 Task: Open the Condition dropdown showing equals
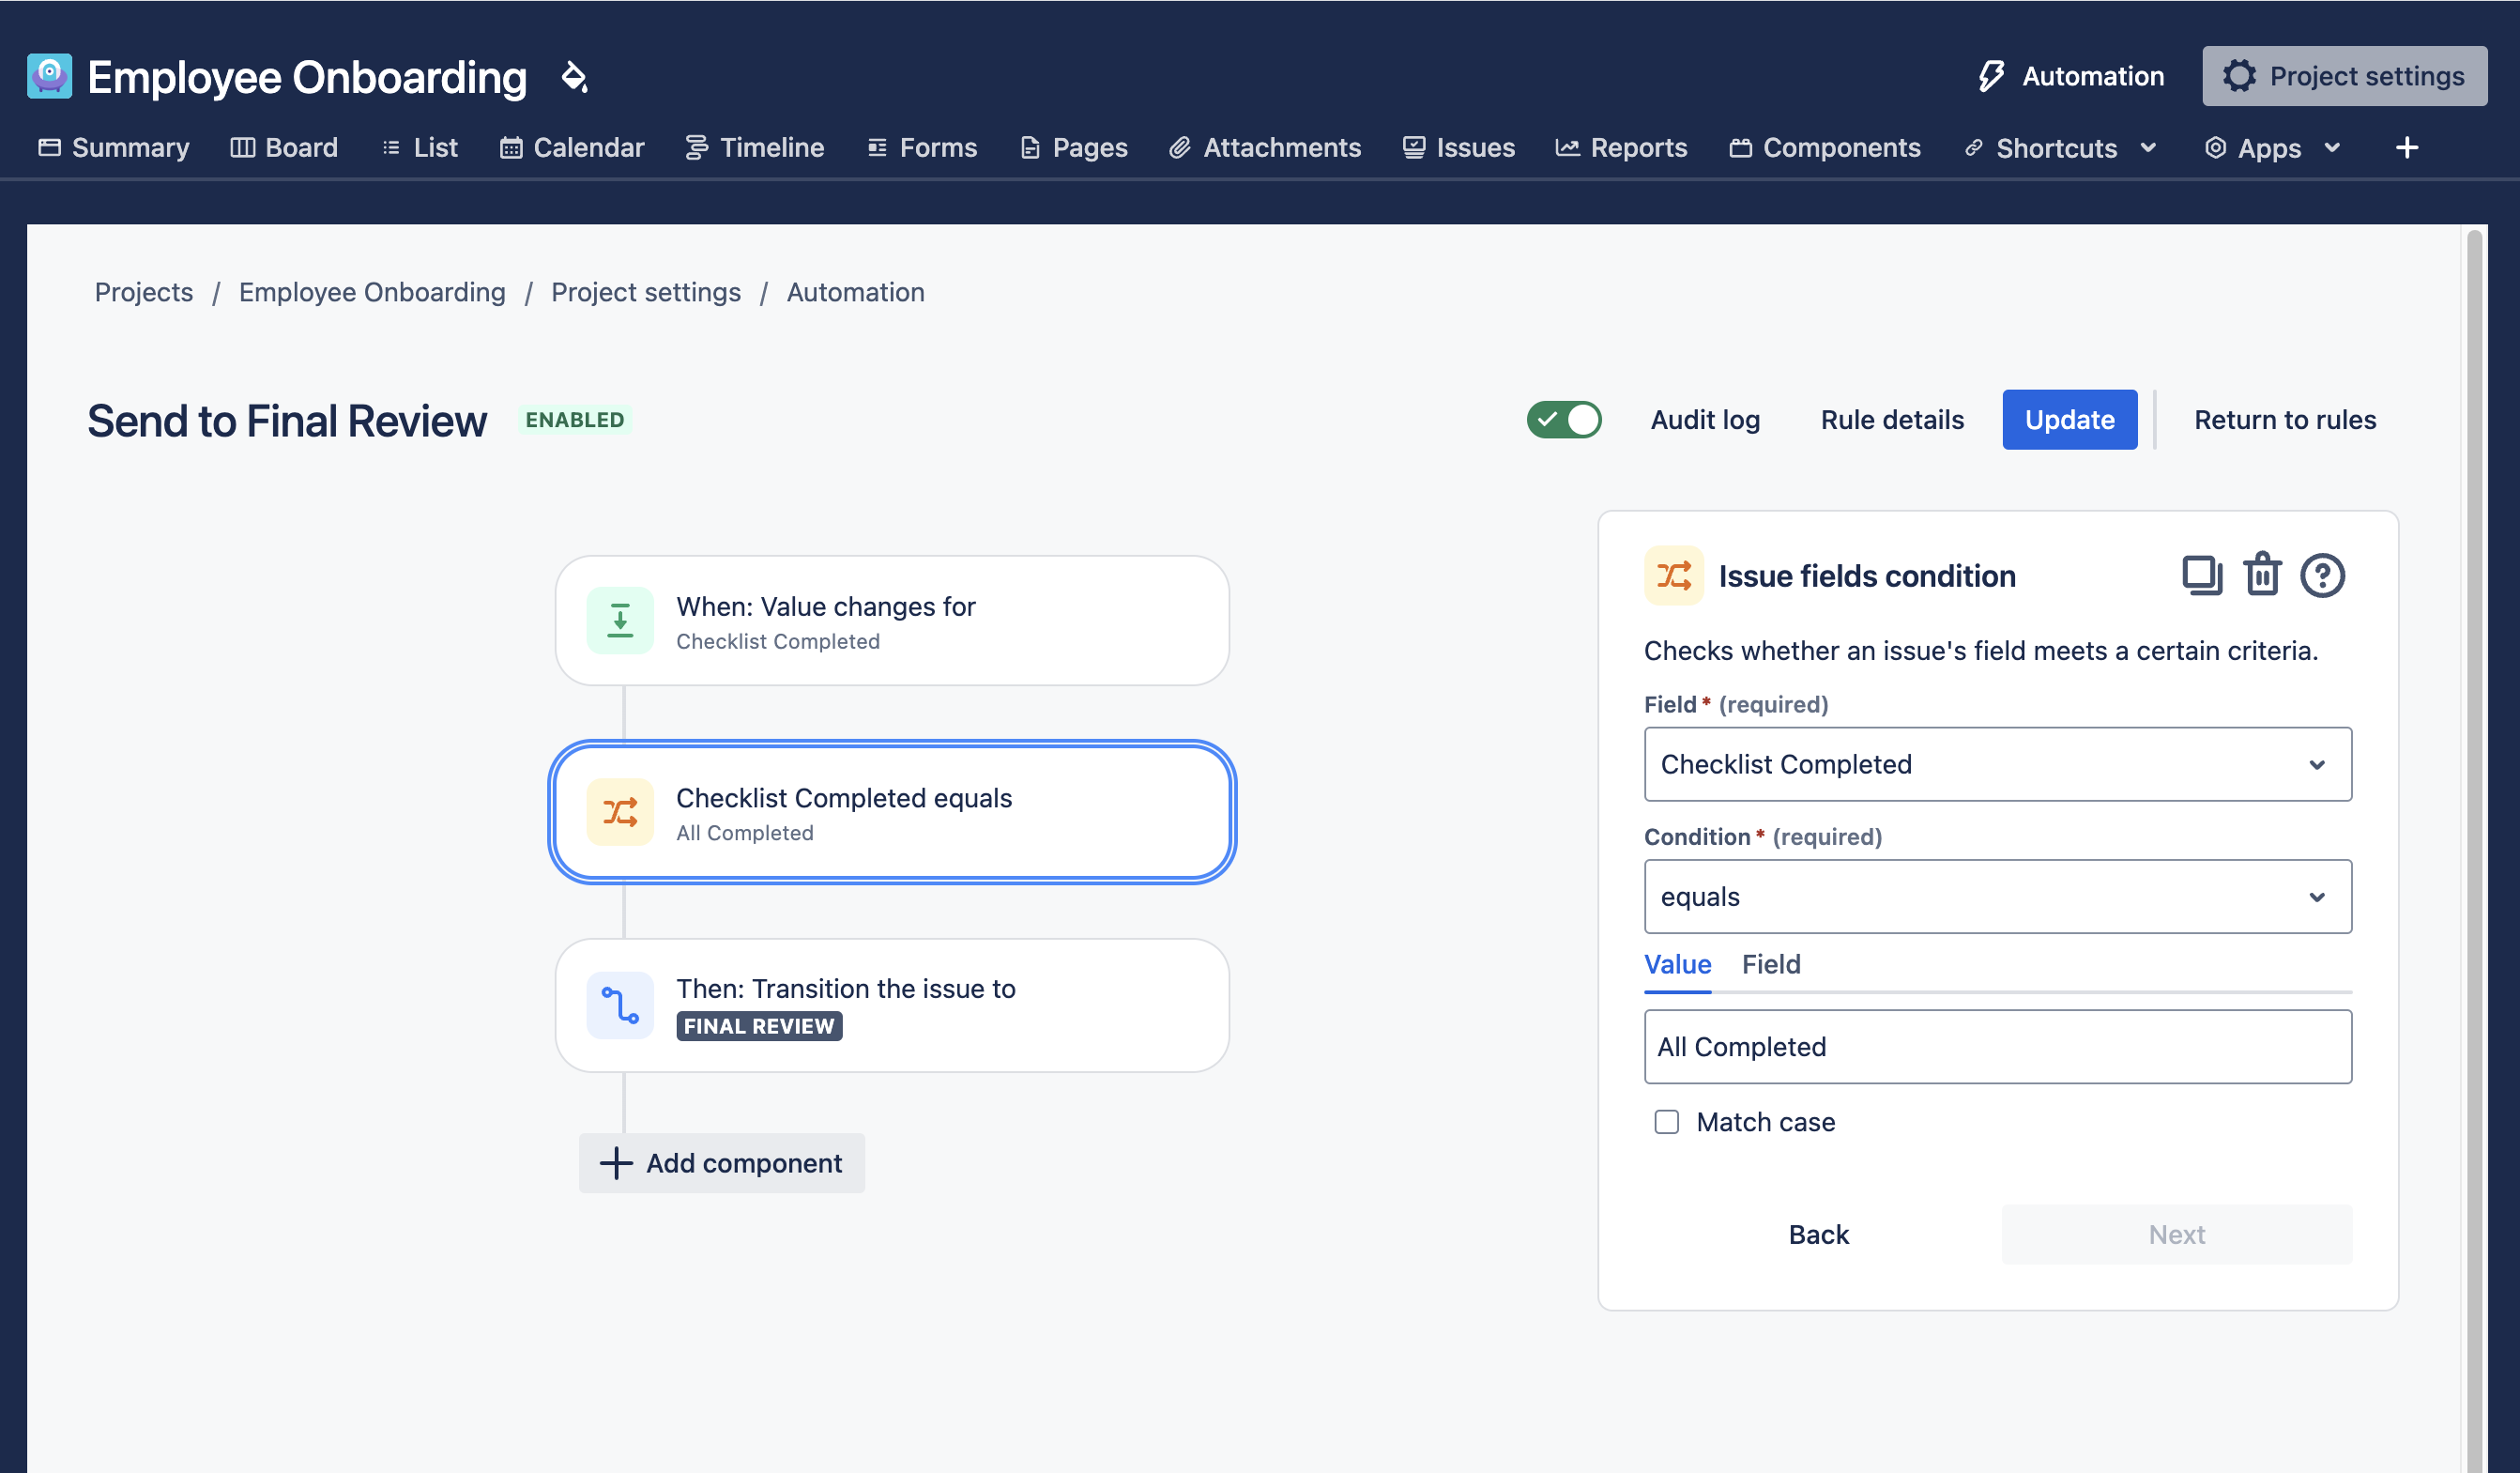click(1997, 897)
